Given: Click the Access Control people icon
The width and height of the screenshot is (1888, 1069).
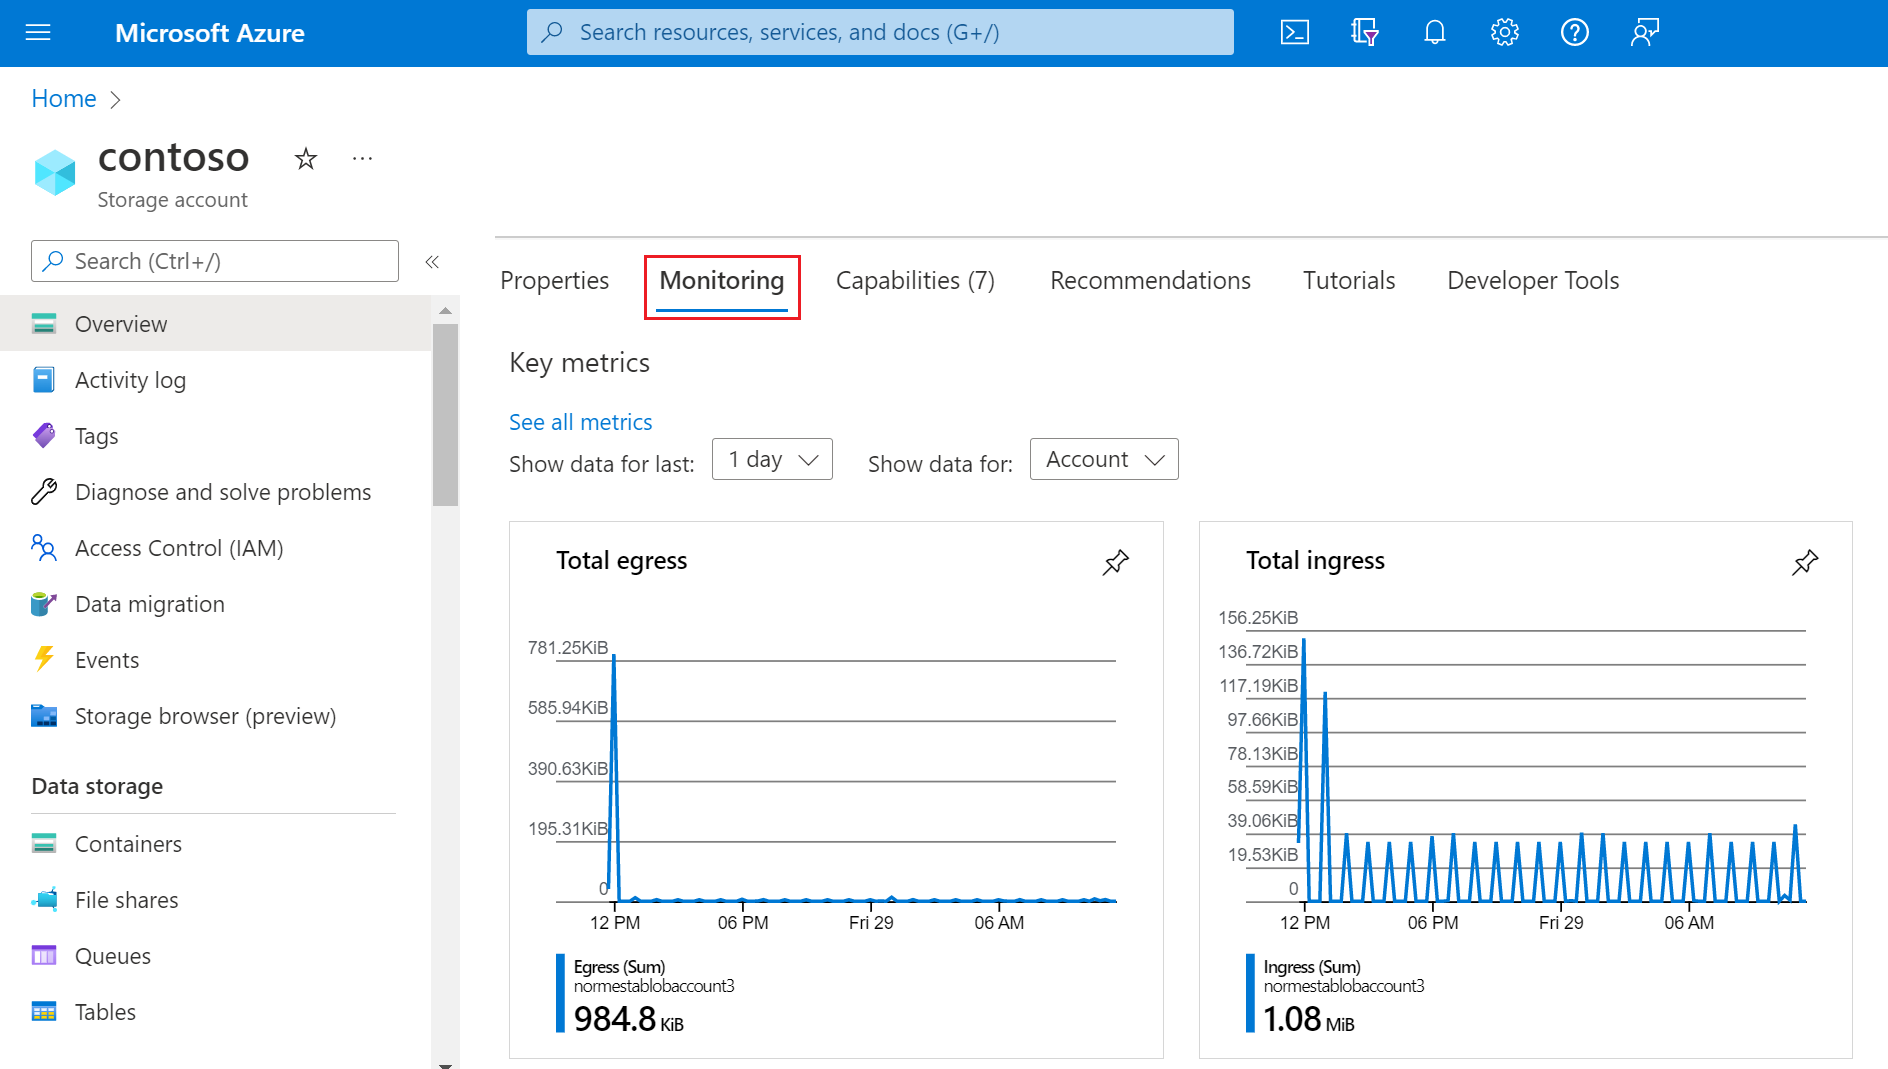Looking at the screenshot, I should tap(44, 547).
